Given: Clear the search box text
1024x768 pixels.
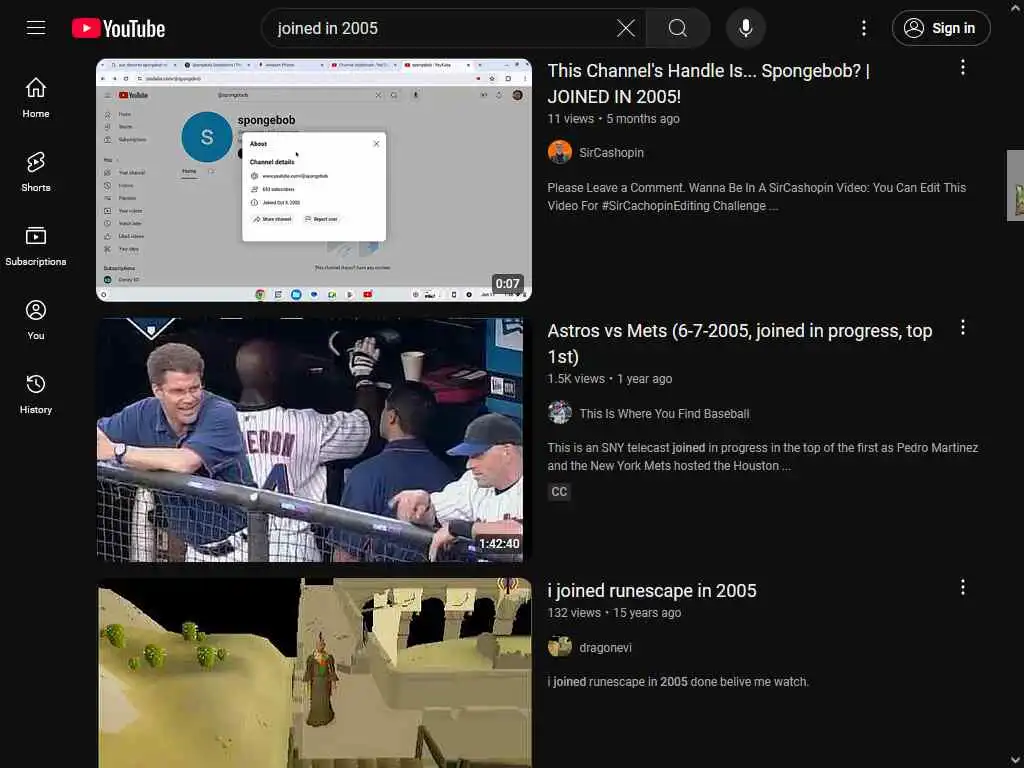Looking at the screenshot, I should point(626,28).
